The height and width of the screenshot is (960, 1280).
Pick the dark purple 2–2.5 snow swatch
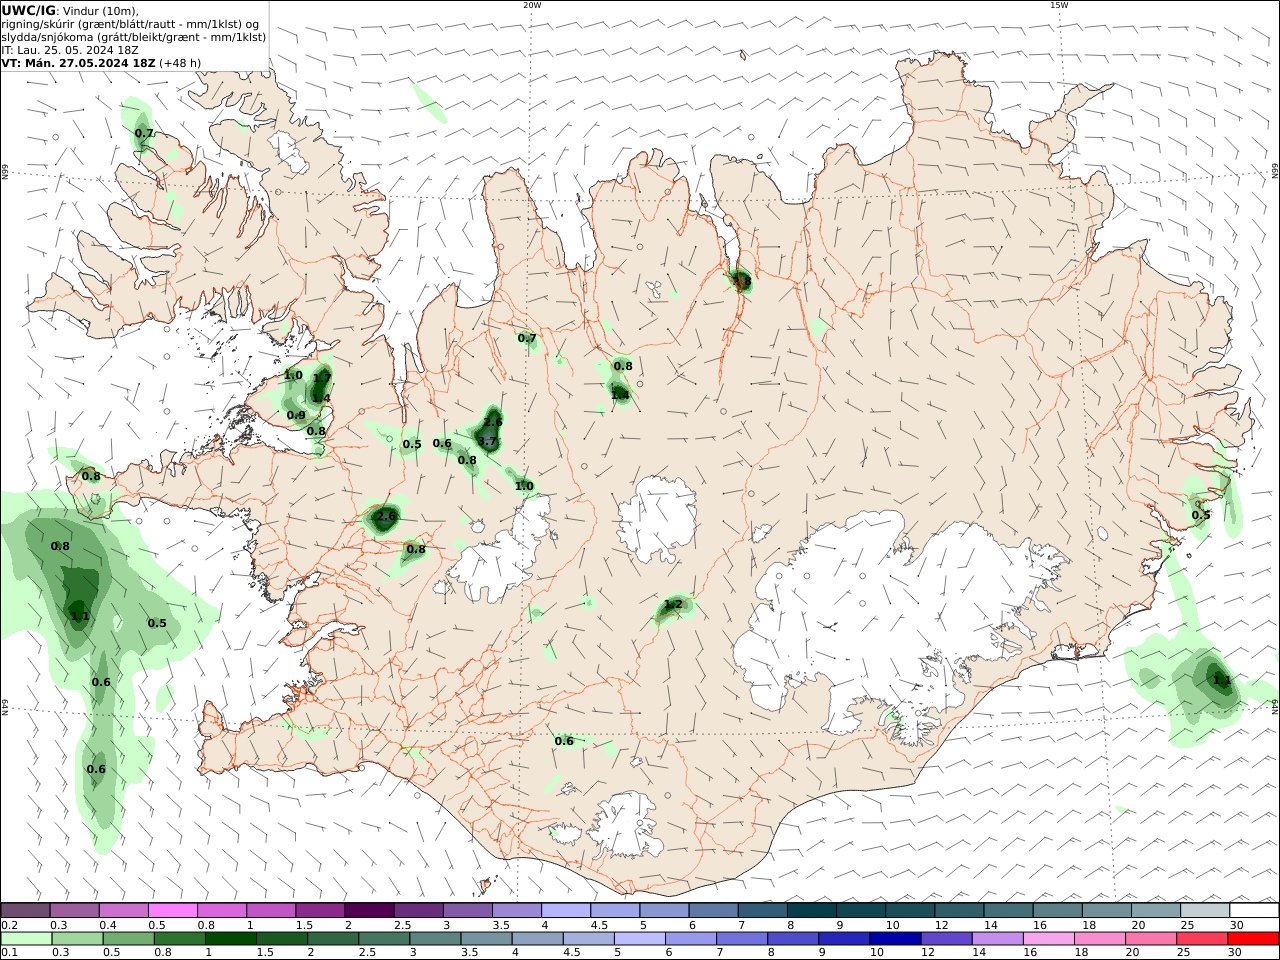pos(369,910)
